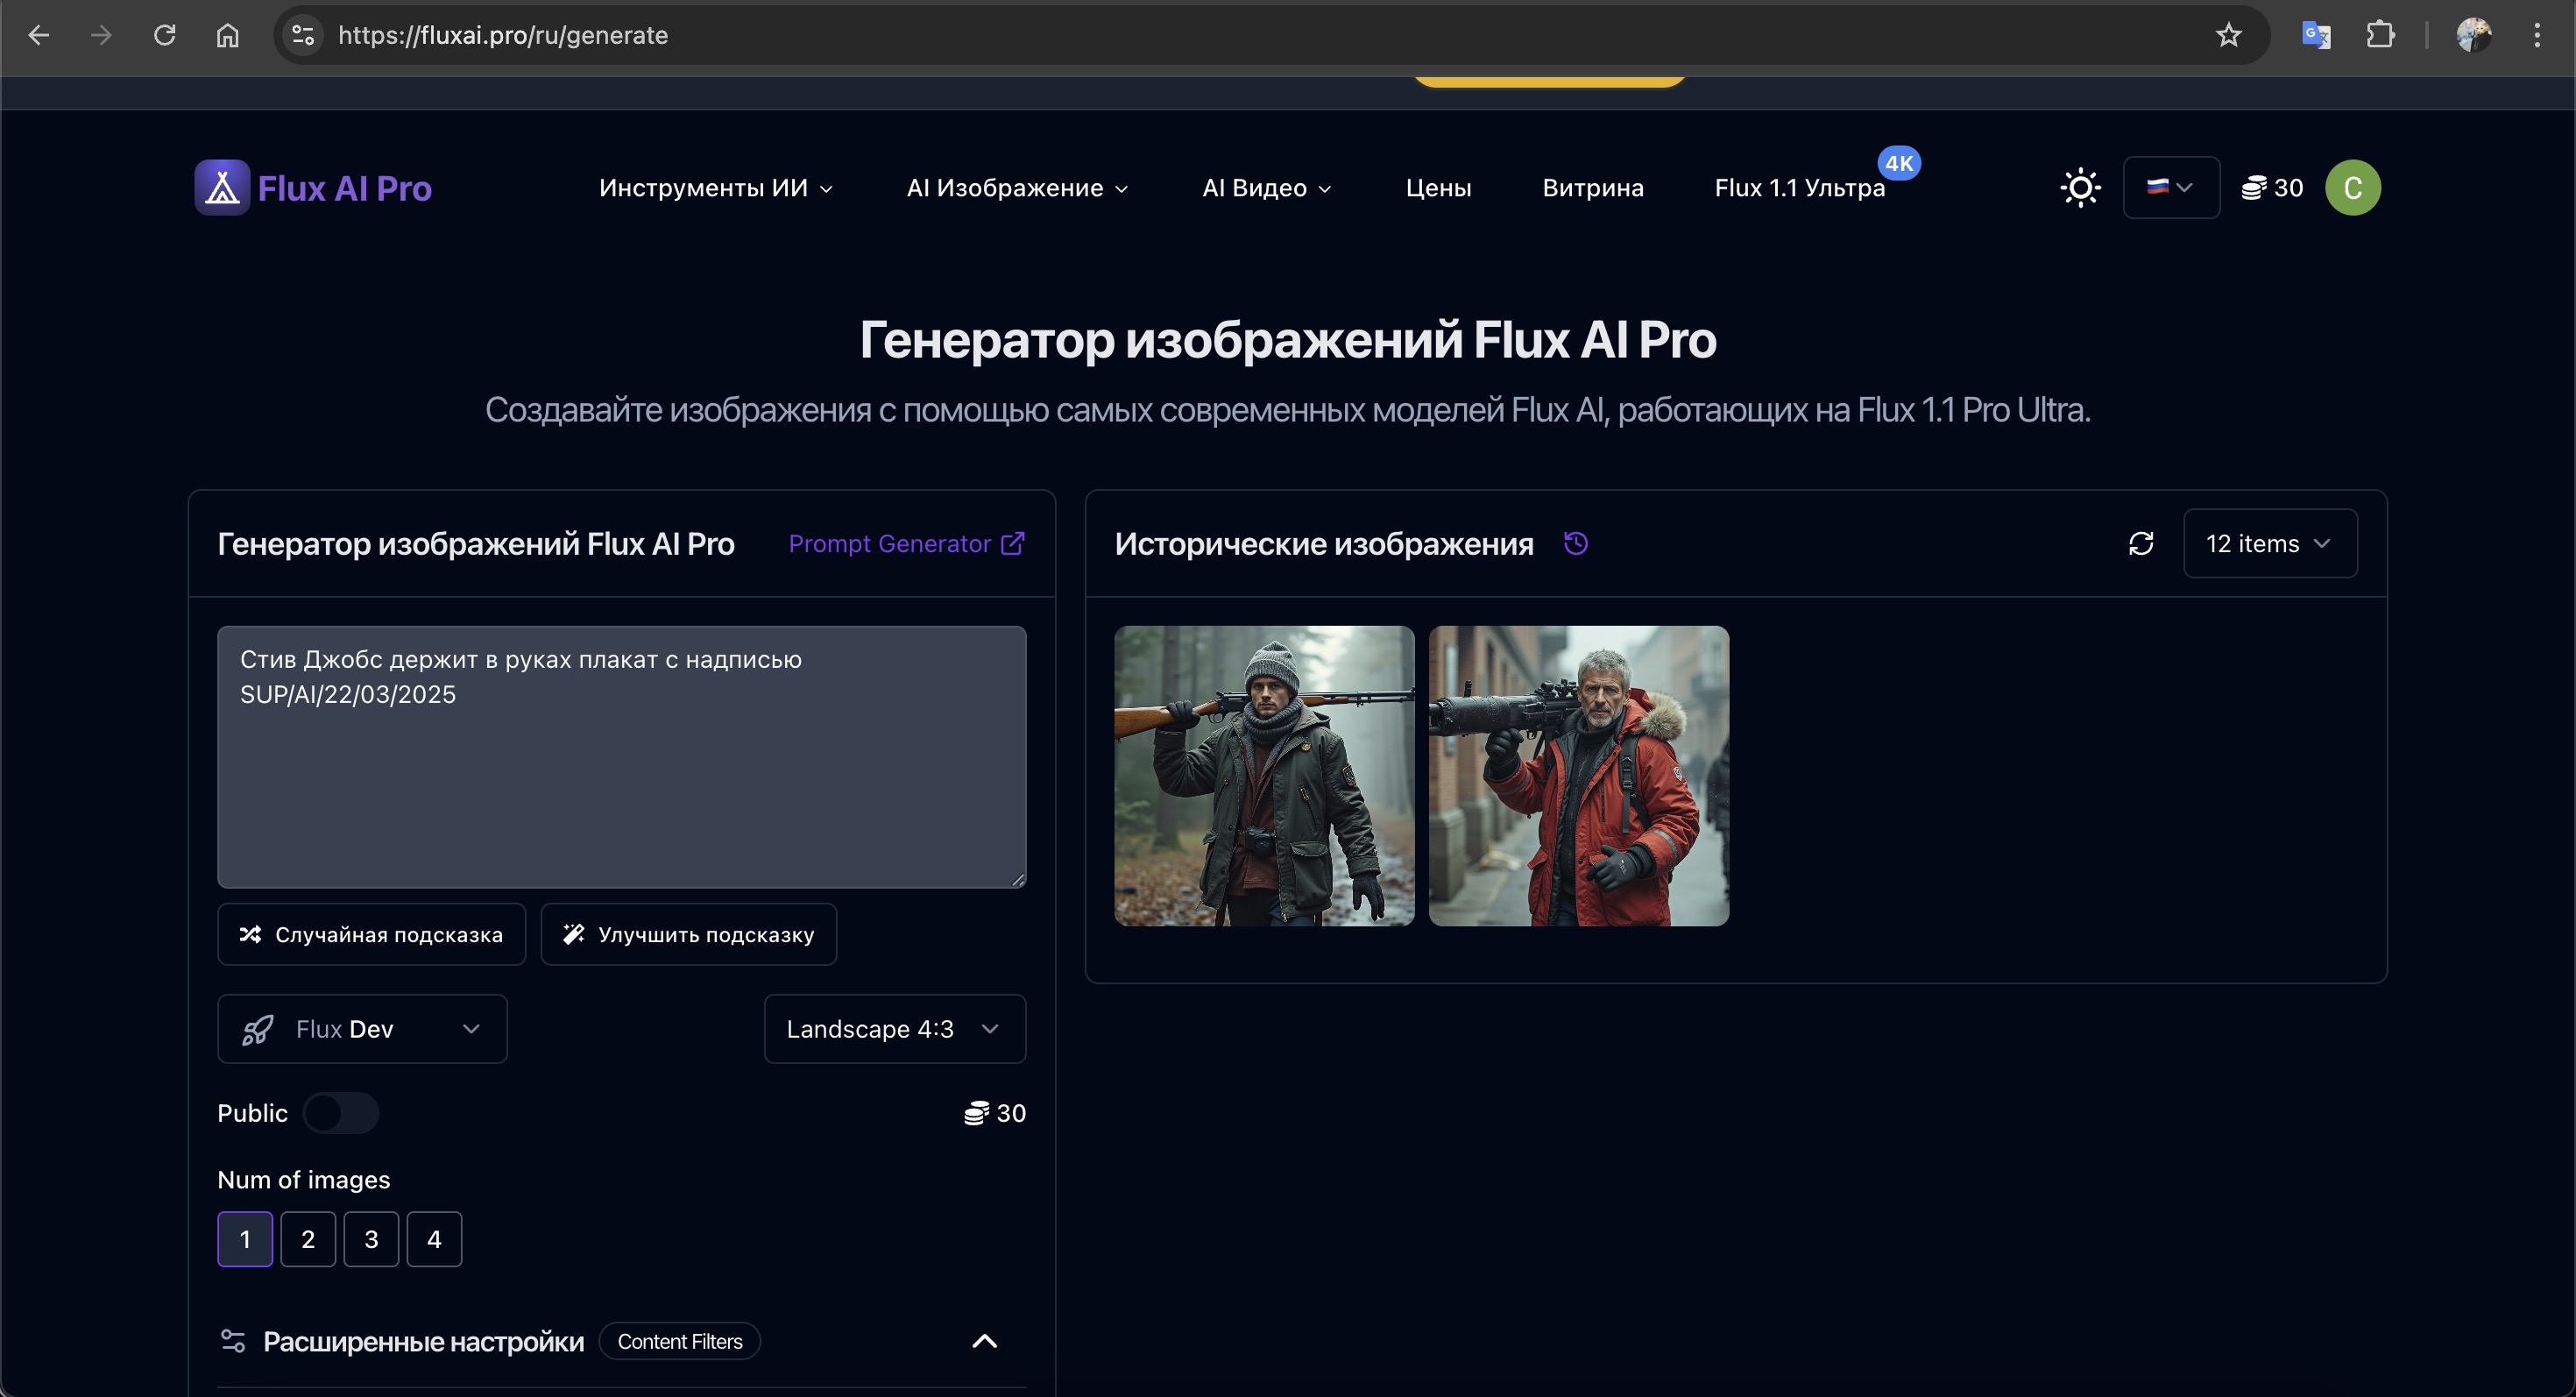This screenshot has width=2576, height=1397.
Task: Click the browser address bar URL
Action: coord(503,35)
